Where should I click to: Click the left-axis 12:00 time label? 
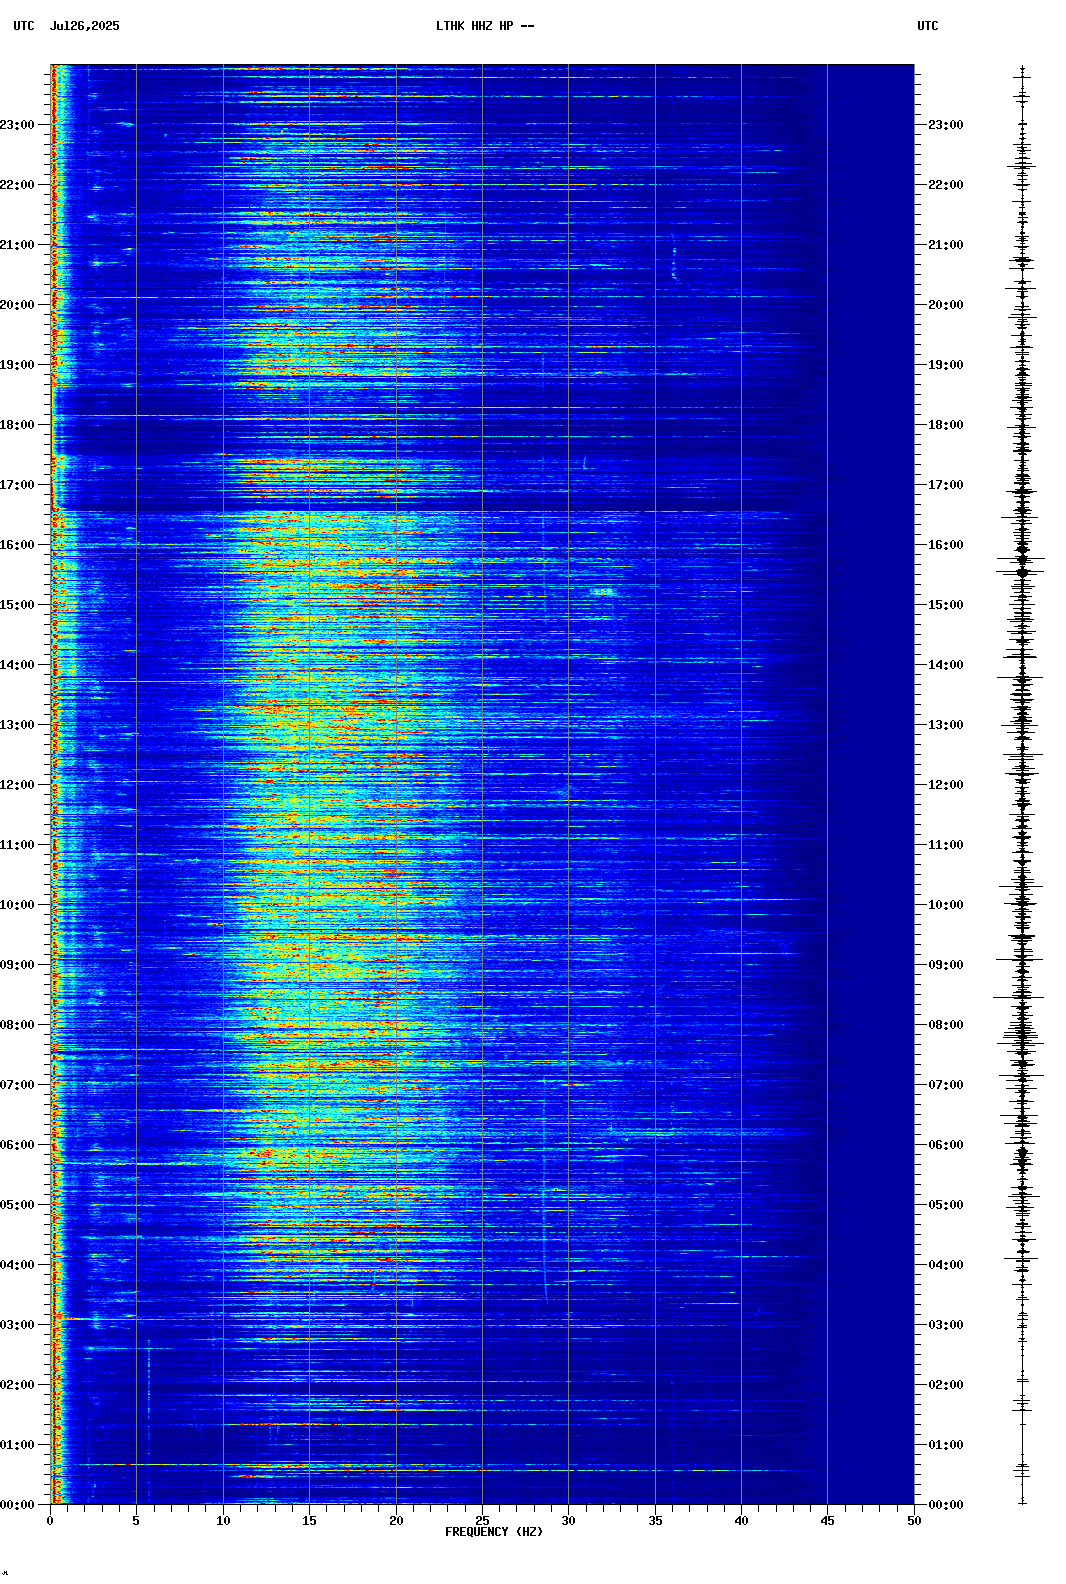coord(17,785)
